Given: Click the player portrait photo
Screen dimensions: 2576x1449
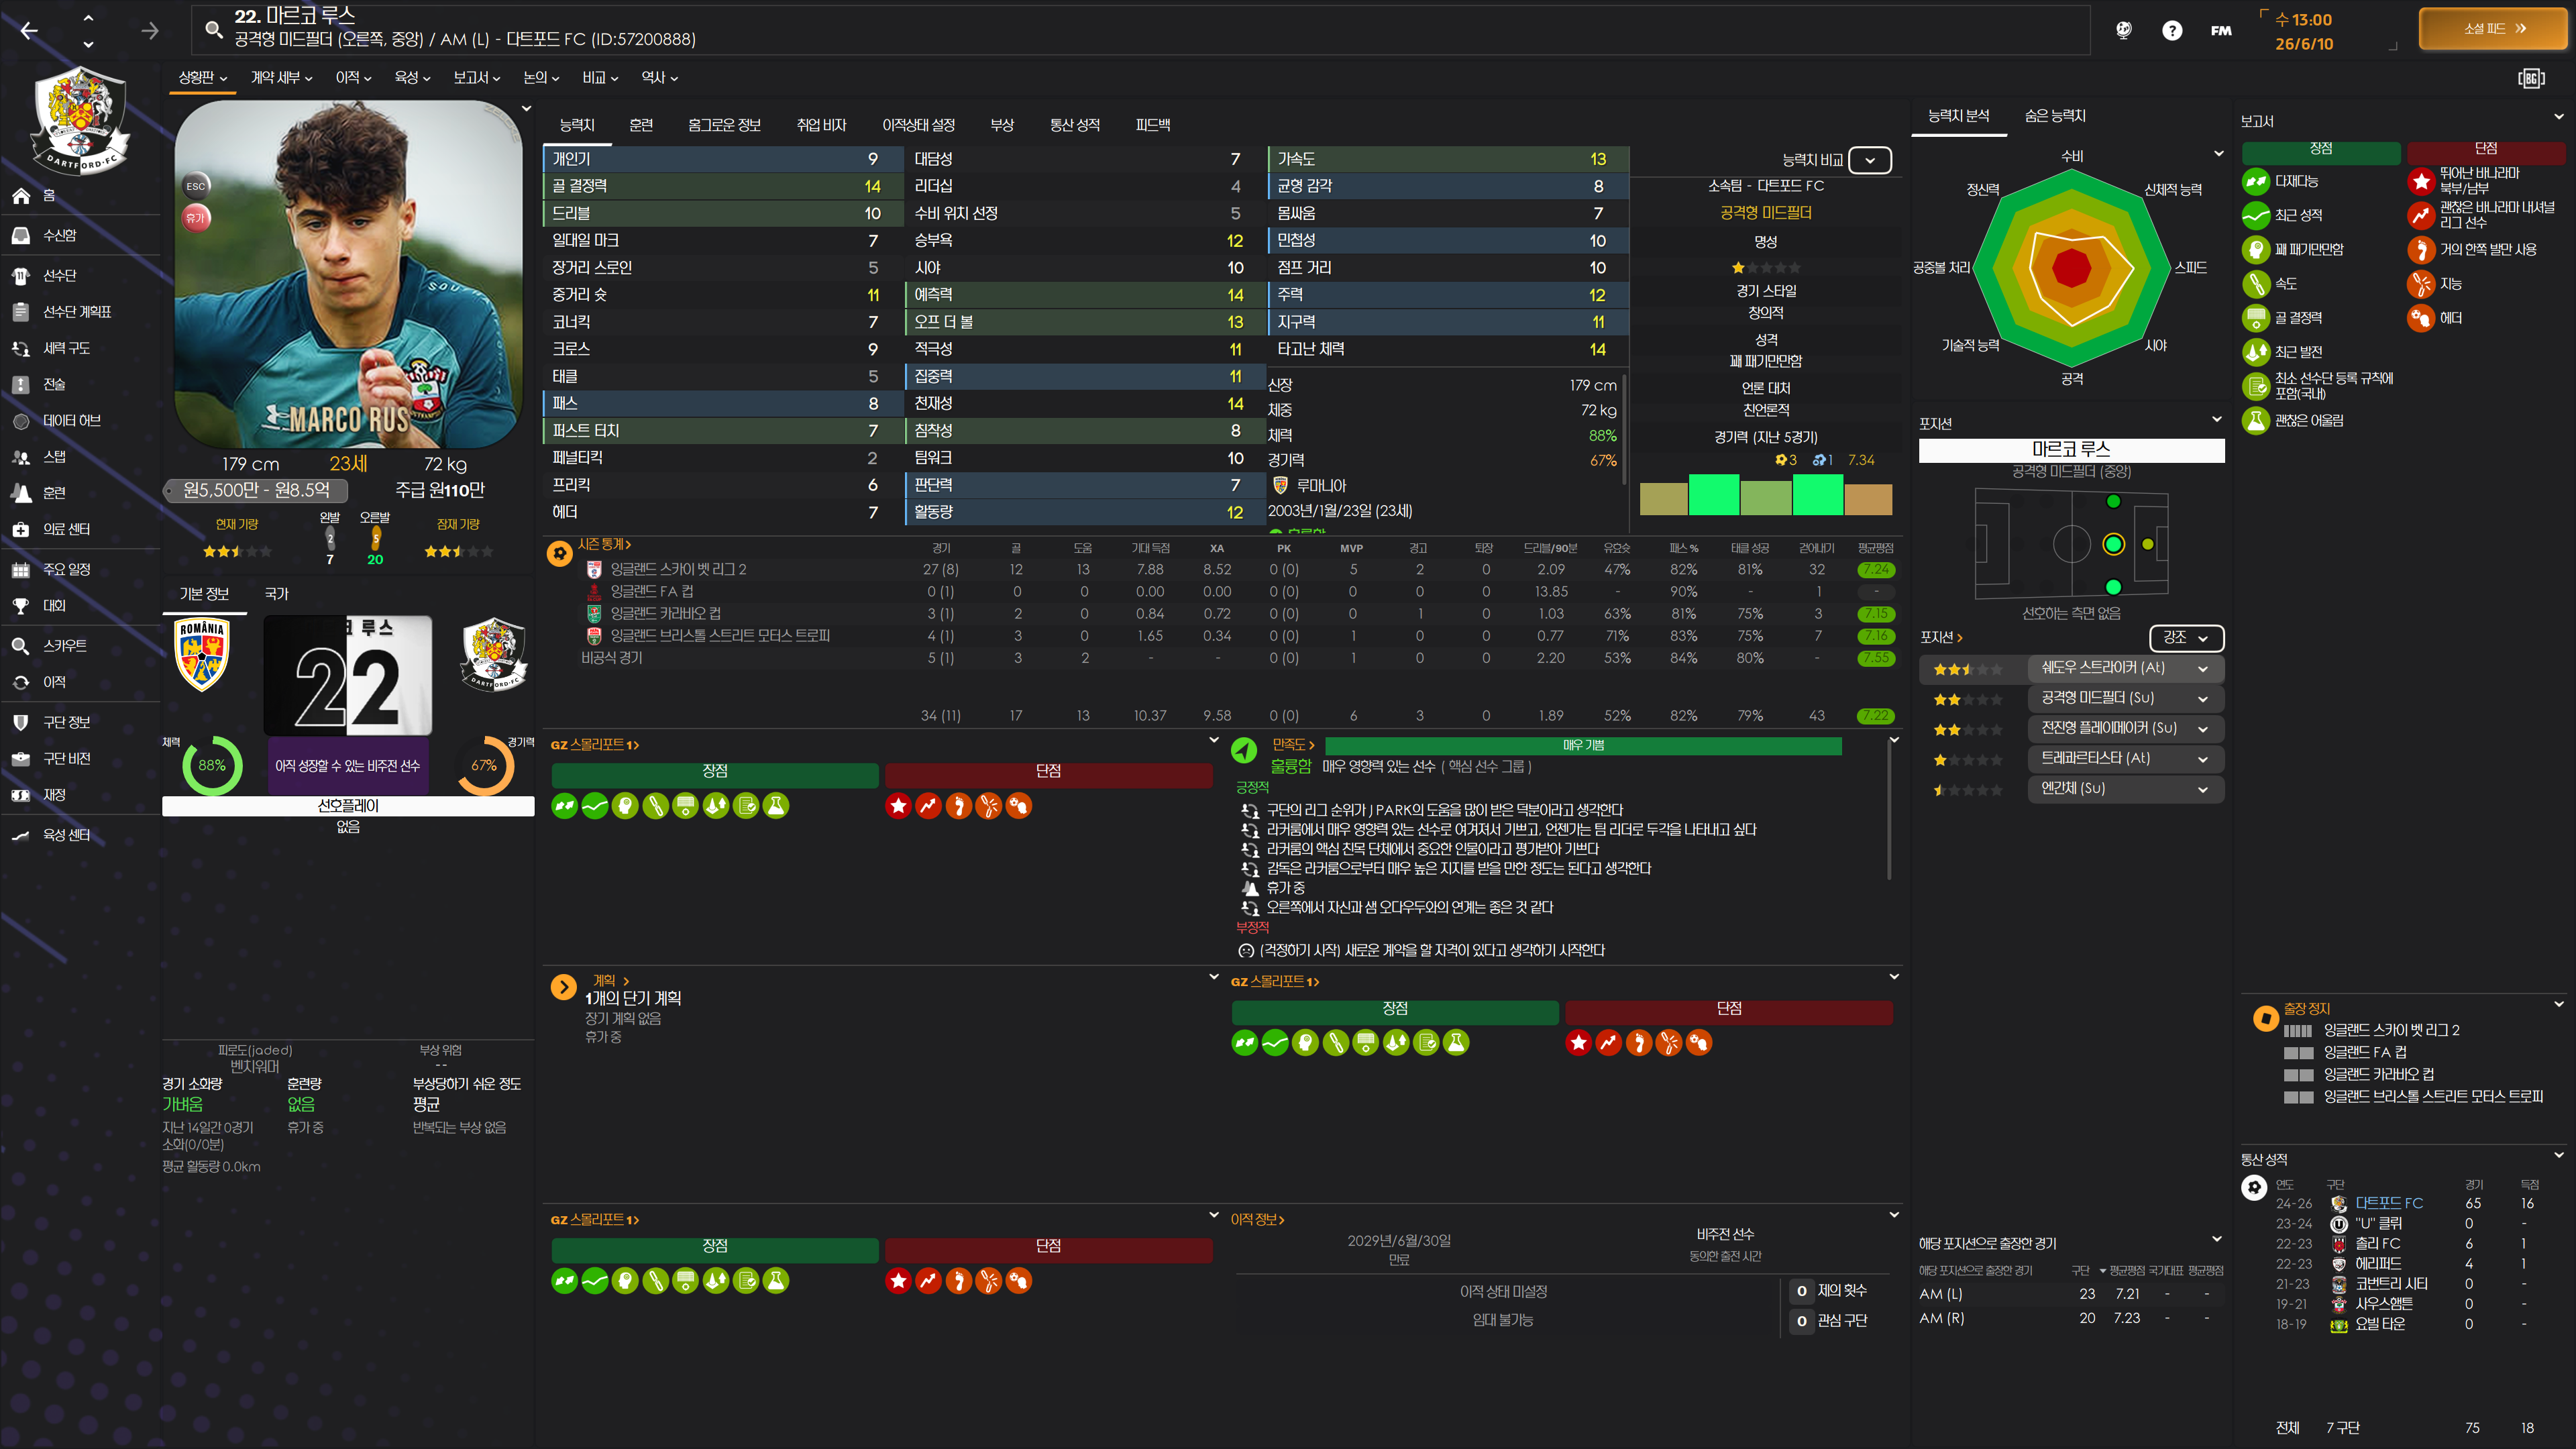Looking at the screenshot, I should tap(347, 274).
